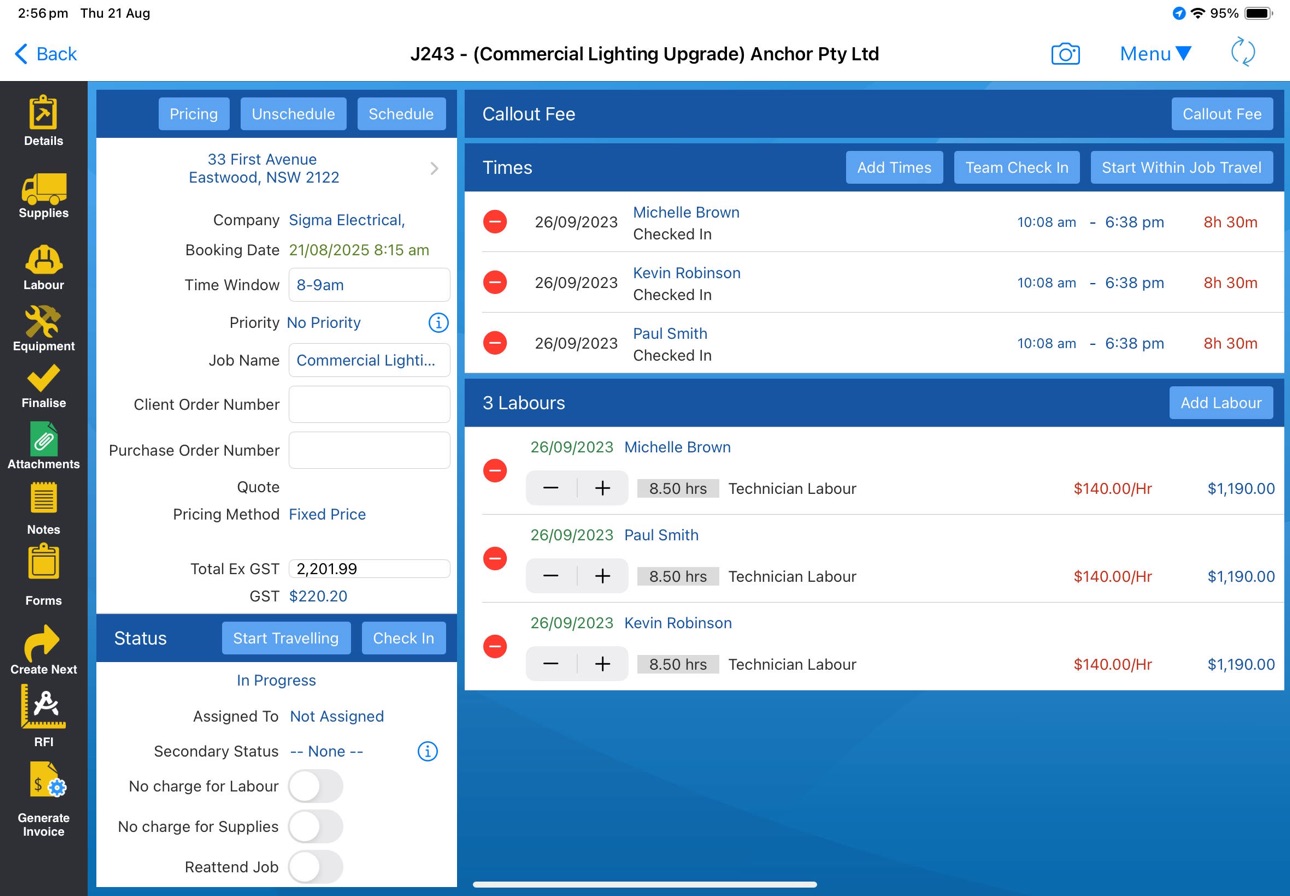1290x896 pixels.
Task: Open Sigma Electrical company link
Action: [x=347, y=220]
